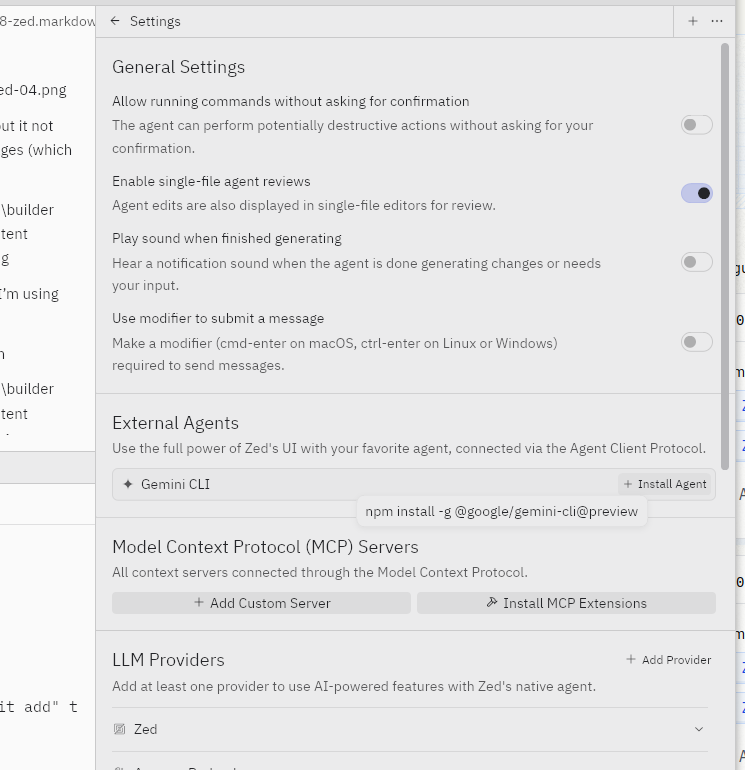Click the back arrow beside Settings
This screenshot has width=745, height=770.
coord(115,21)
